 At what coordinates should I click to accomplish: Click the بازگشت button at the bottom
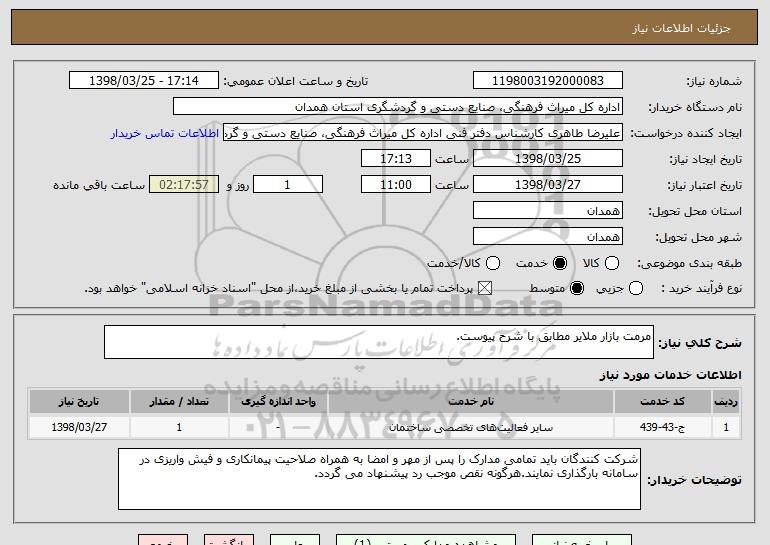click(229, 540)
